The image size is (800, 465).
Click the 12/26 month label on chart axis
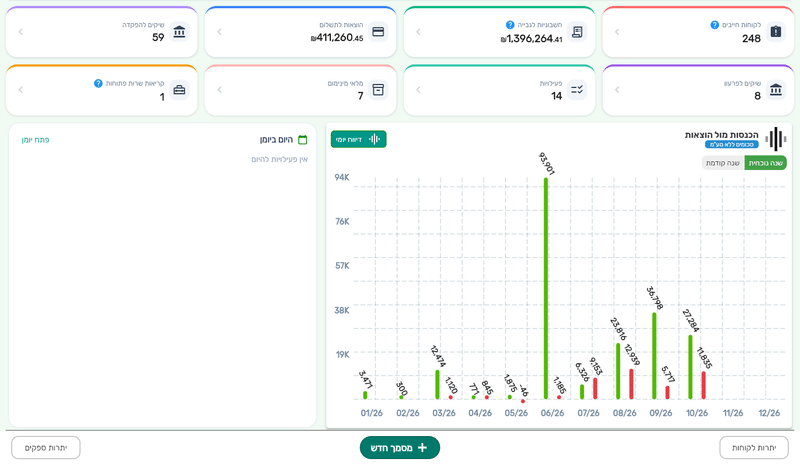pos(769,413)
